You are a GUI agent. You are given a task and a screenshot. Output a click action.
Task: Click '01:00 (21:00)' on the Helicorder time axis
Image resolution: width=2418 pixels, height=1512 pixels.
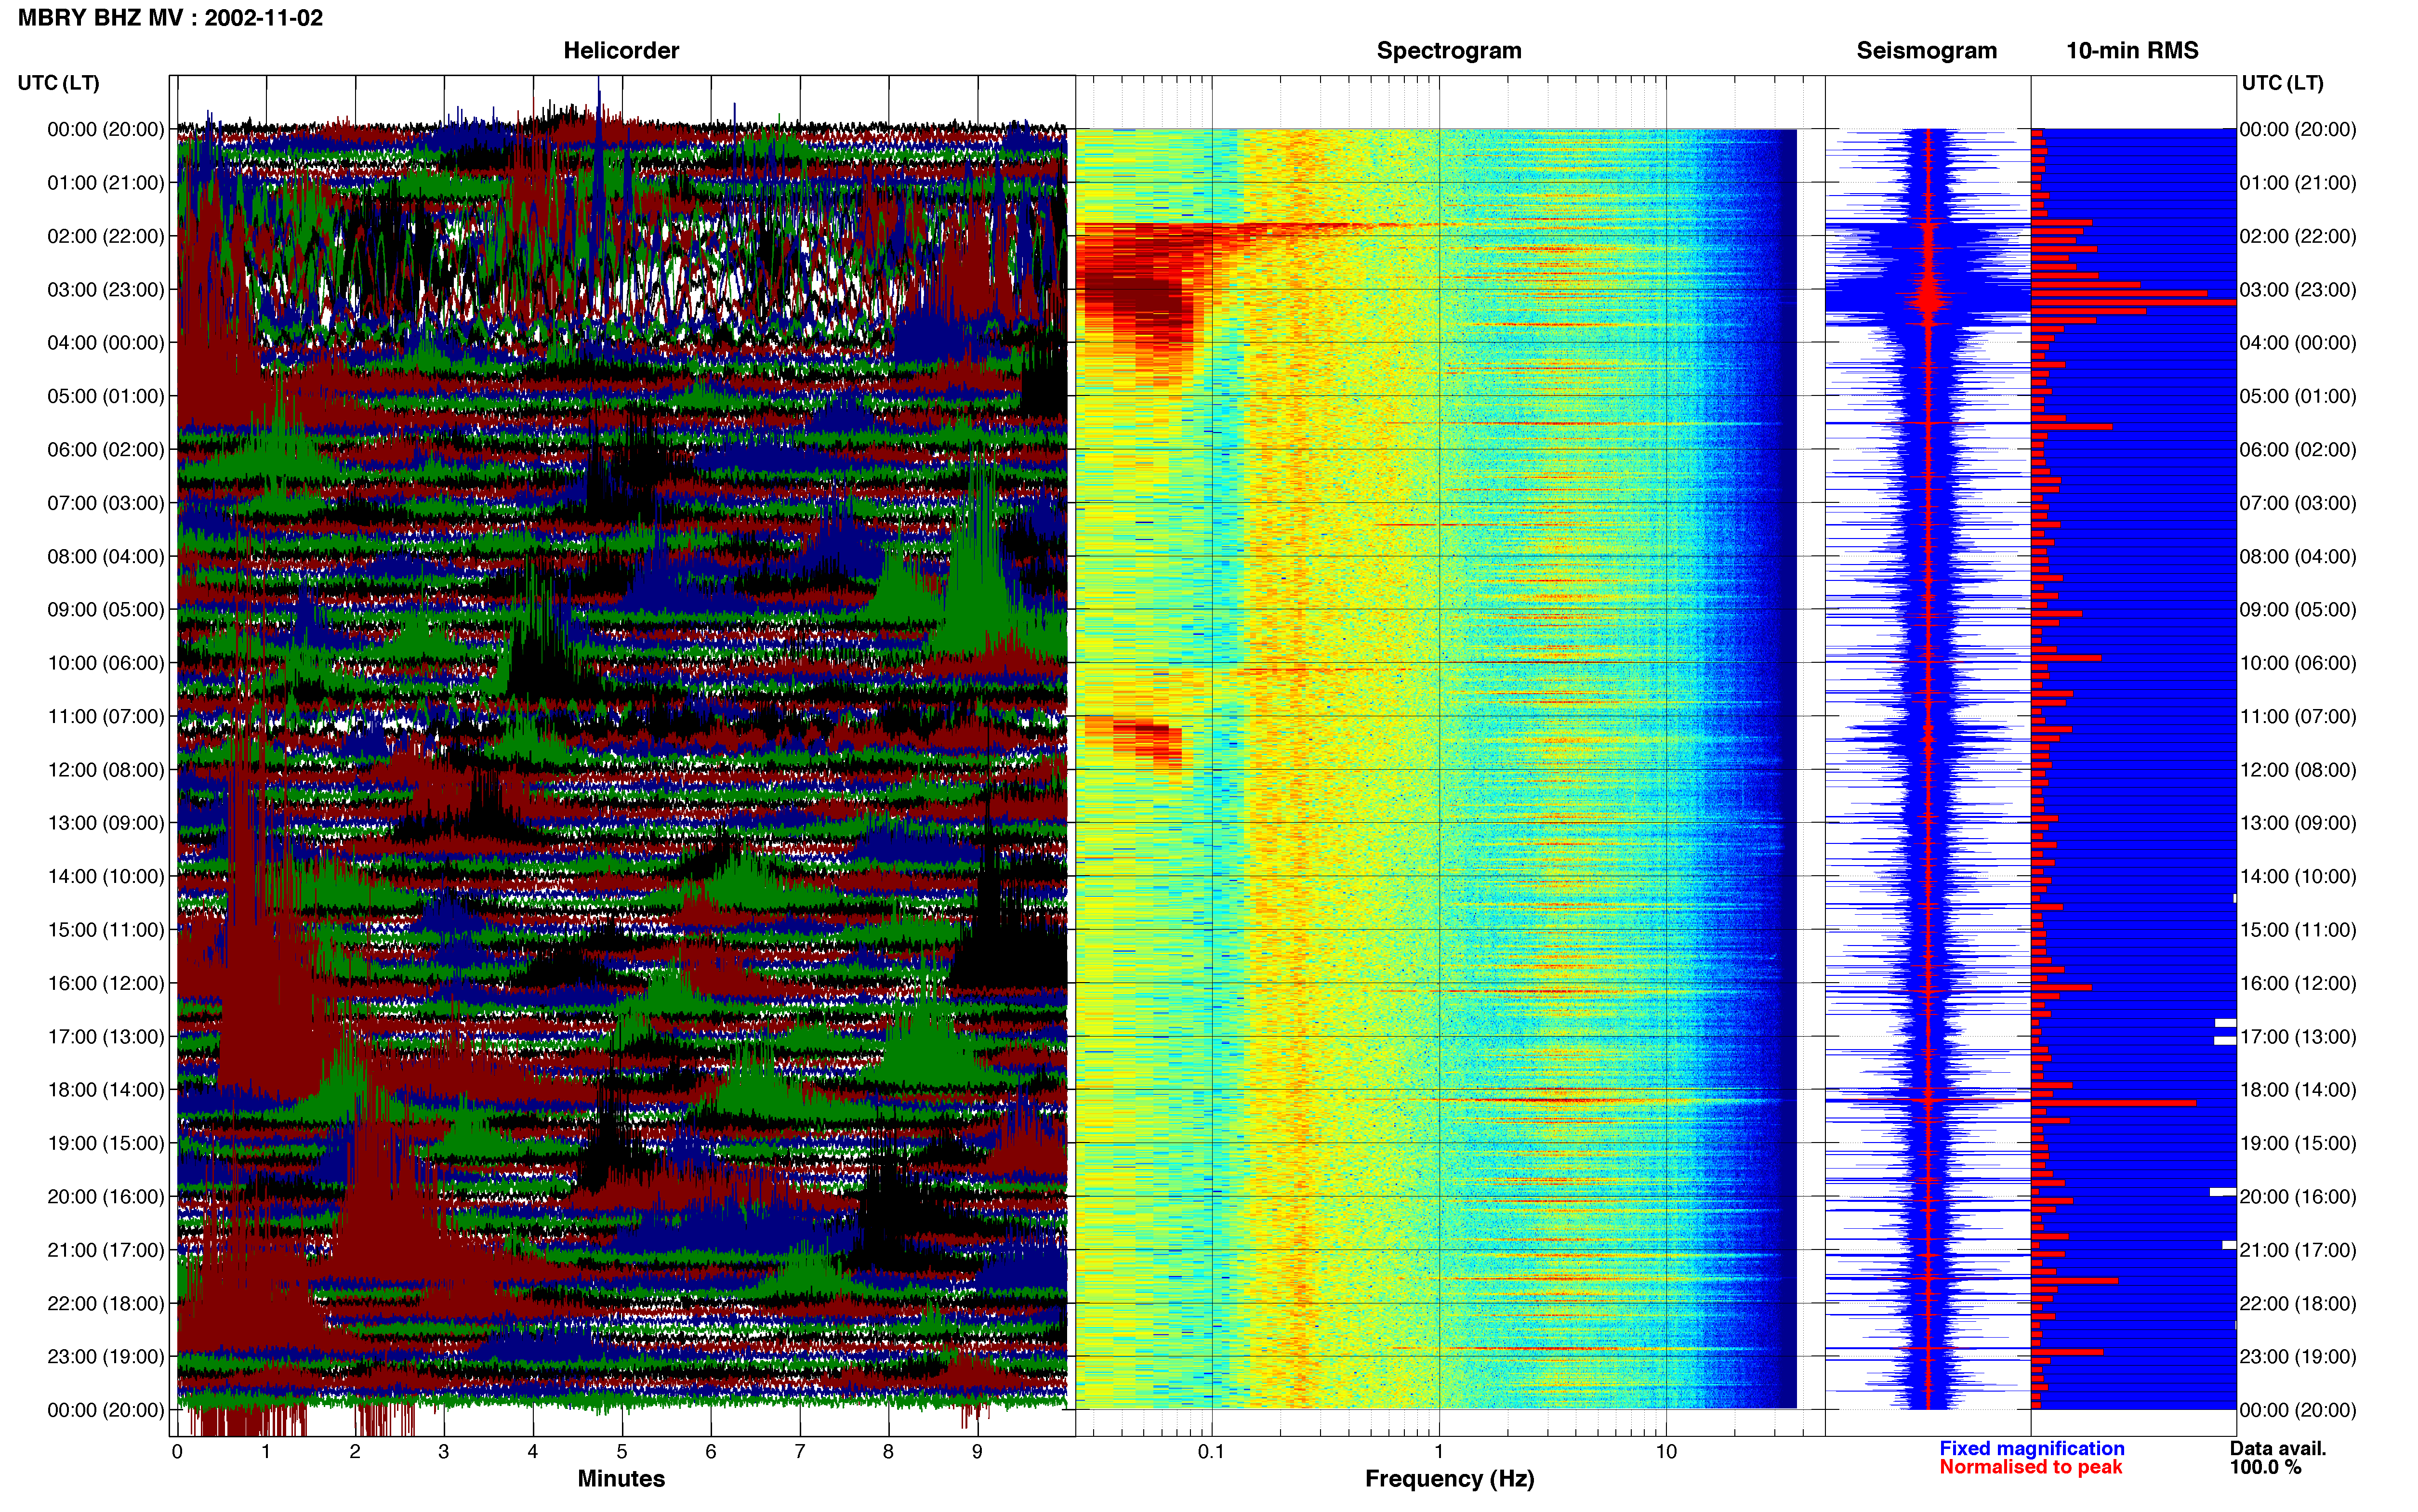point(106,183)
